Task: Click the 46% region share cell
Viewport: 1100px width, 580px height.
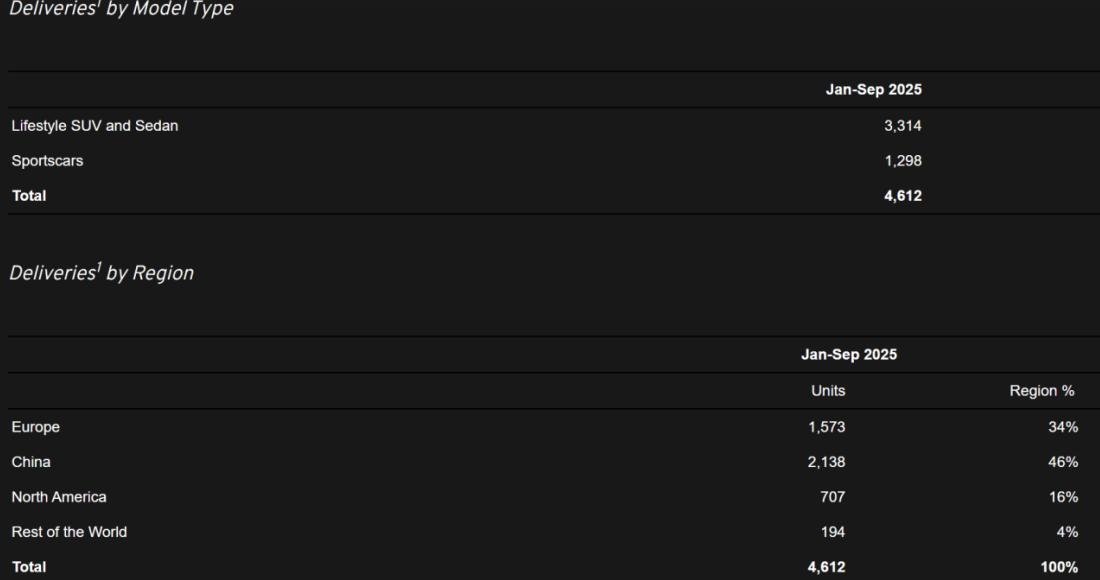Action: click(x=1063, y=462)
